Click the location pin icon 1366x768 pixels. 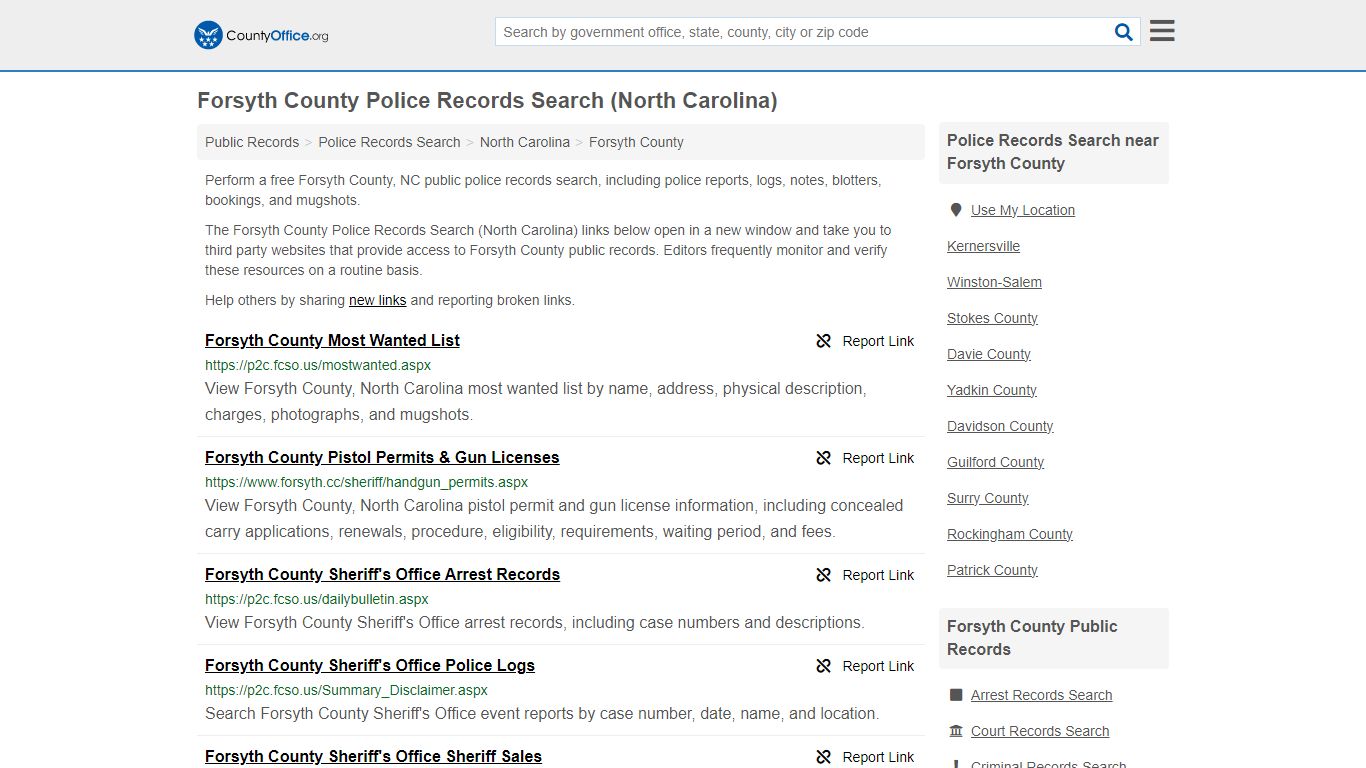point(956,210)
